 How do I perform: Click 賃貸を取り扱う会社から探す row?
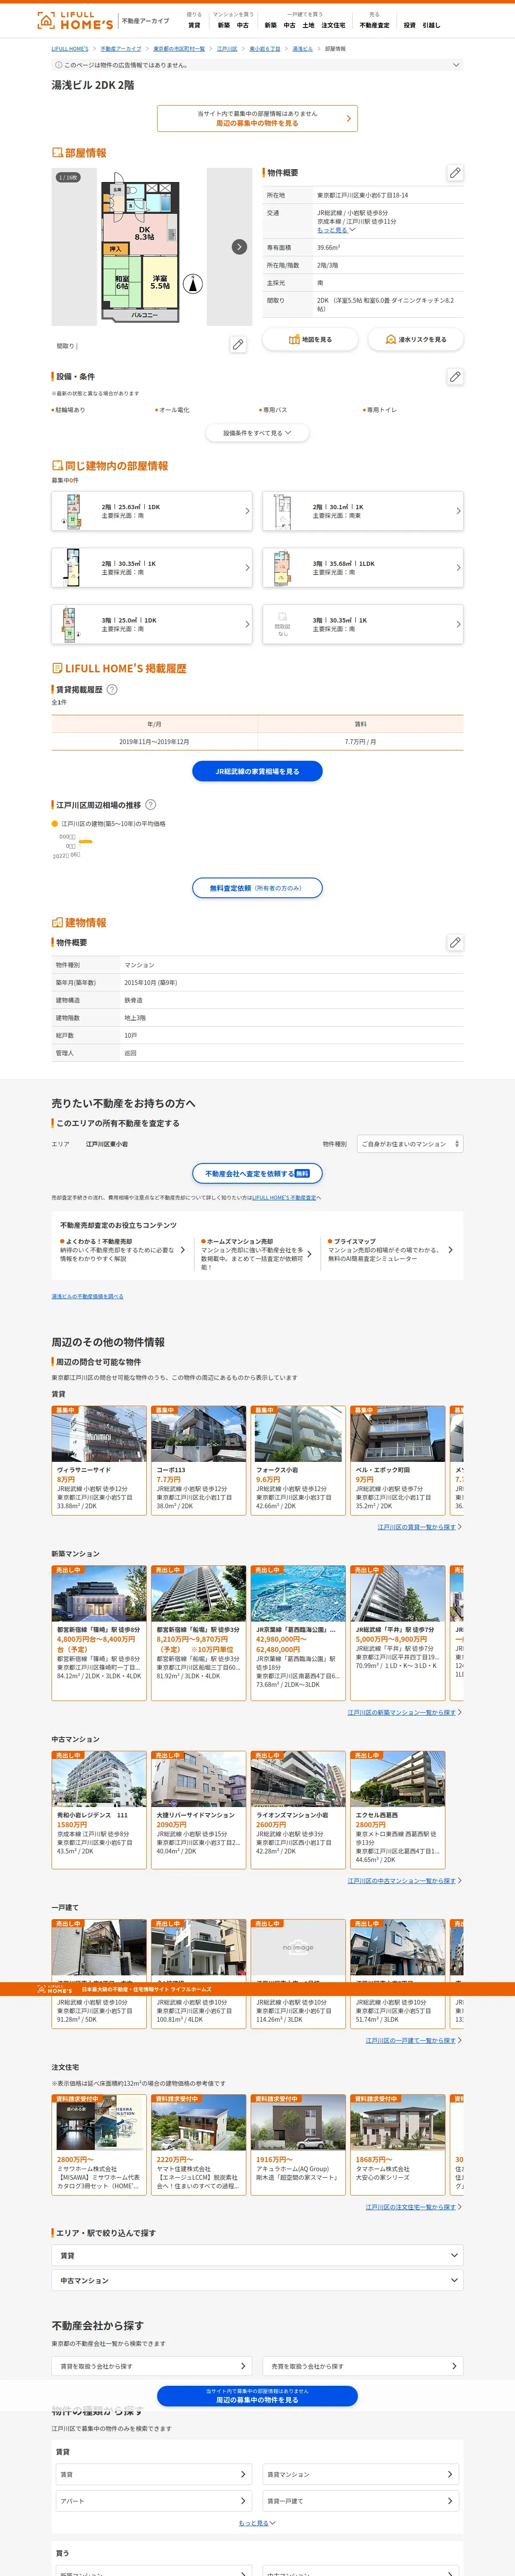pyautogui.click(x=152, y=2365)
